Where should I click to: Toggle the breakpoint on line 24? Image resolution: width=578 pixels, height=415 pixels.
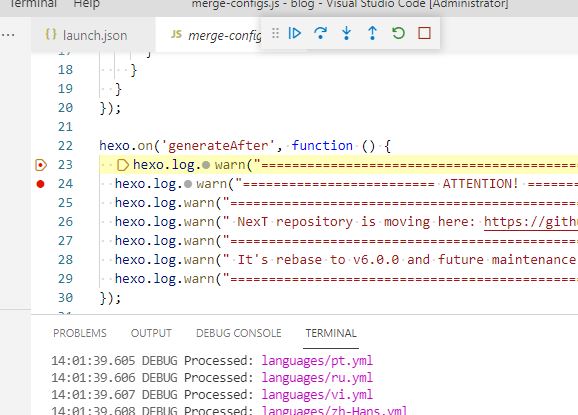tap(41, 184)
